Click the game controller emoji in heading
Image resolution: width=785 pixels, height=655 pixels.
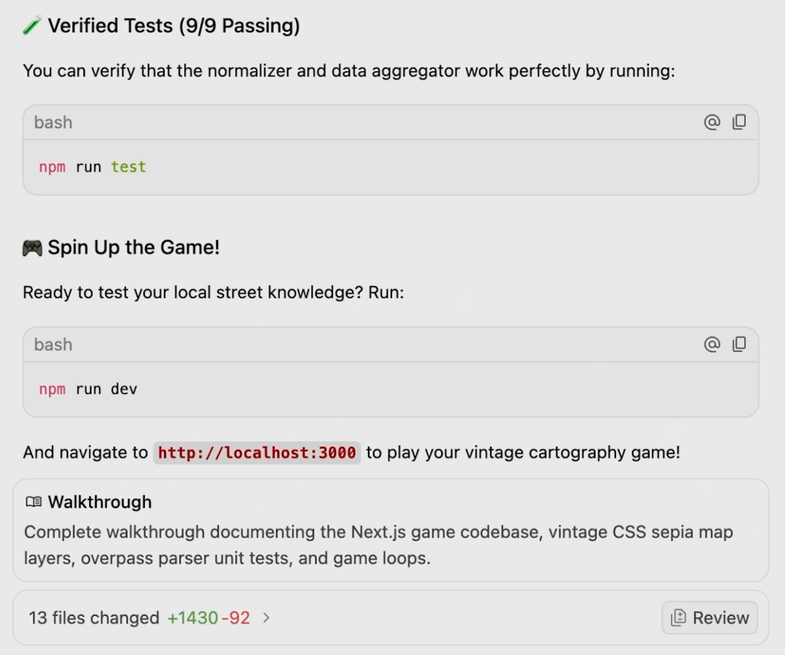(32, 248)
